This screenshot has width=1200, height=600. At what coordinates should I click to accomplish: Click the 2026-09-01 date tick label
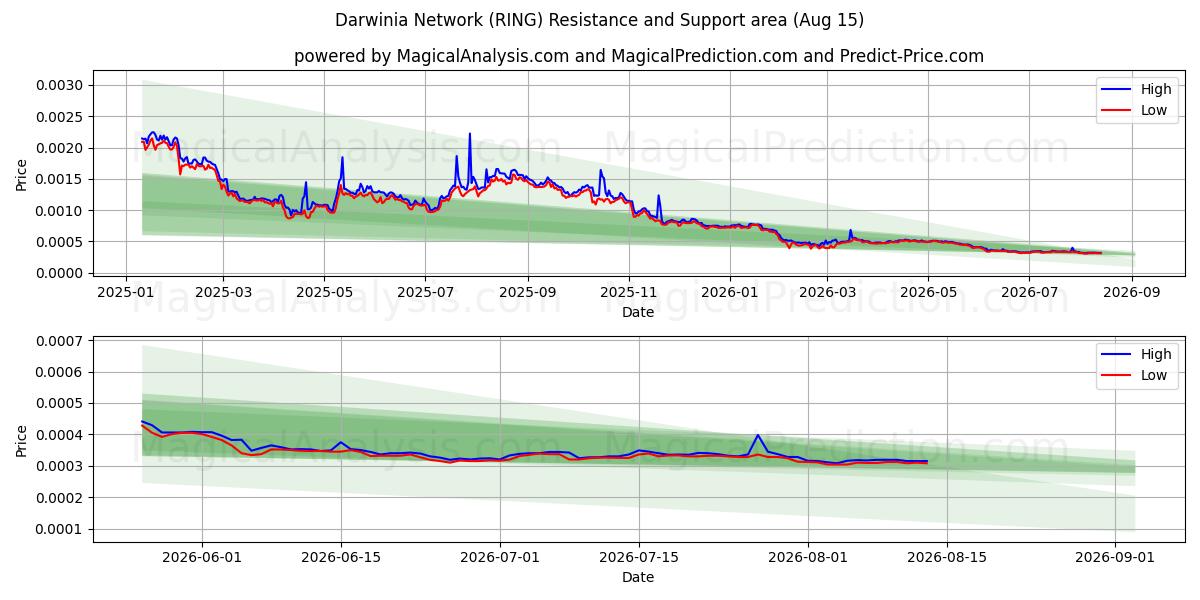[x=1116, y=558]
